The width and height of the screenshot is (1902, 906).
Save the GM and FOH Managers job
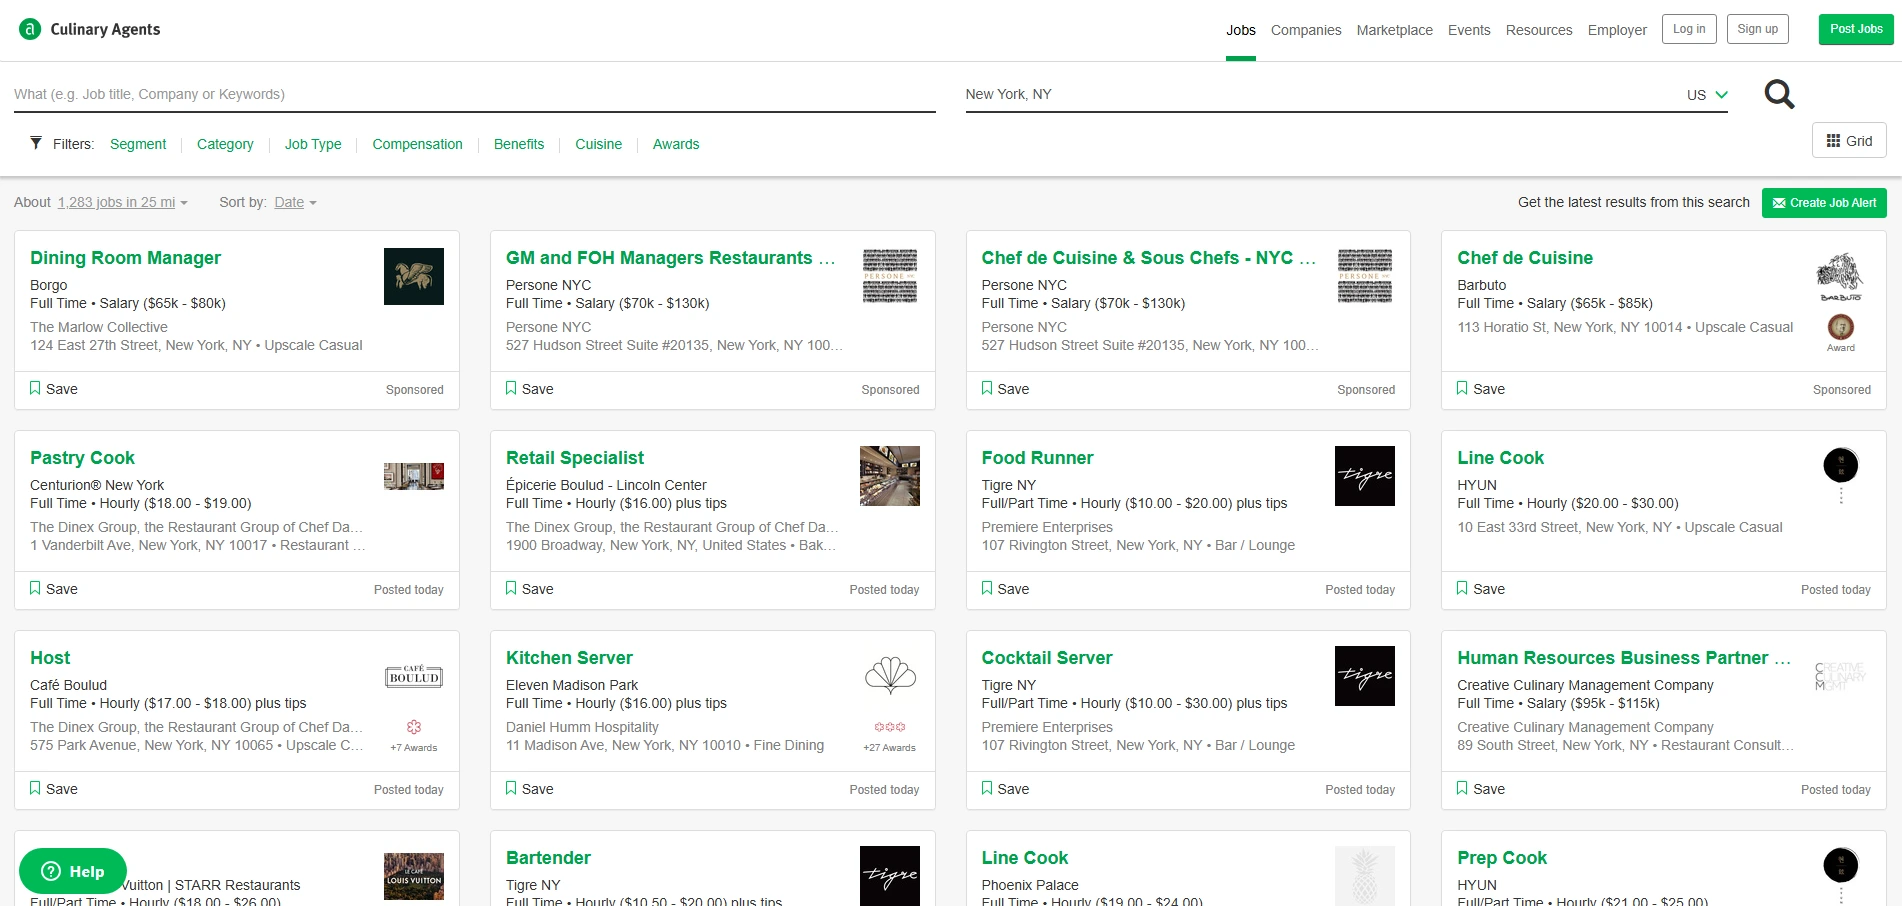click(529, 389)
